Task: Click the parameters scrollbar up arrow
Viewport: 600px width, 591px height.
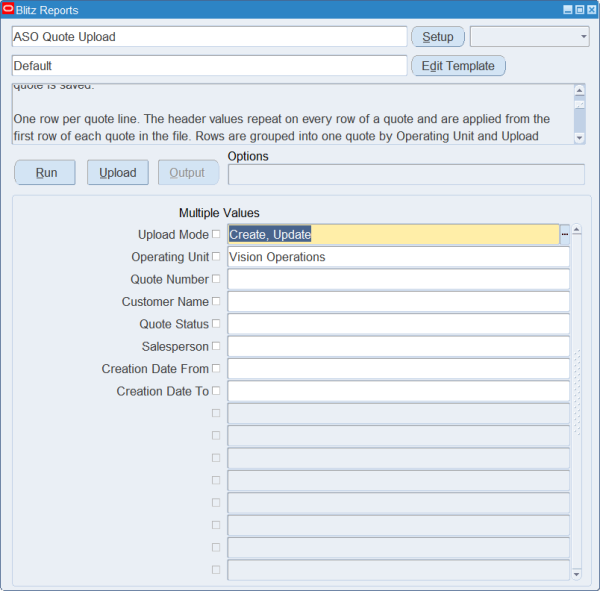Action: [x=577, y=229]
